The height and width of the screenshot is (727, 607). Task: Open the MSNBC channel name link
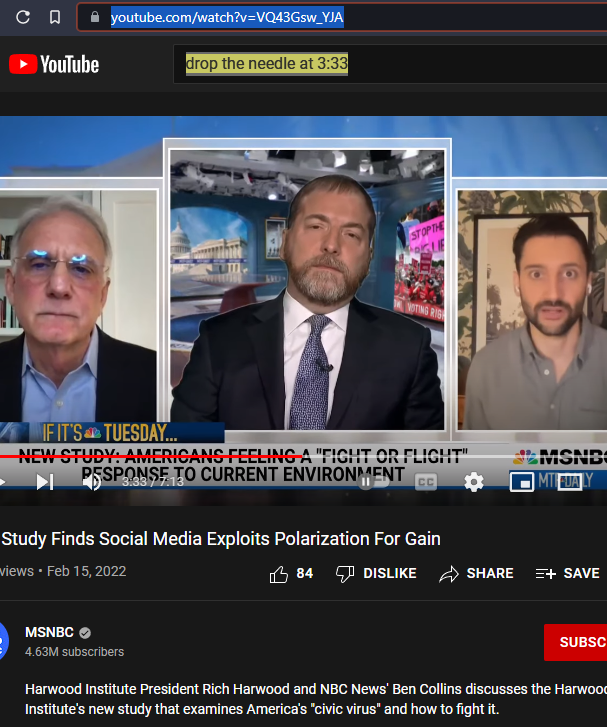[49, 632]
